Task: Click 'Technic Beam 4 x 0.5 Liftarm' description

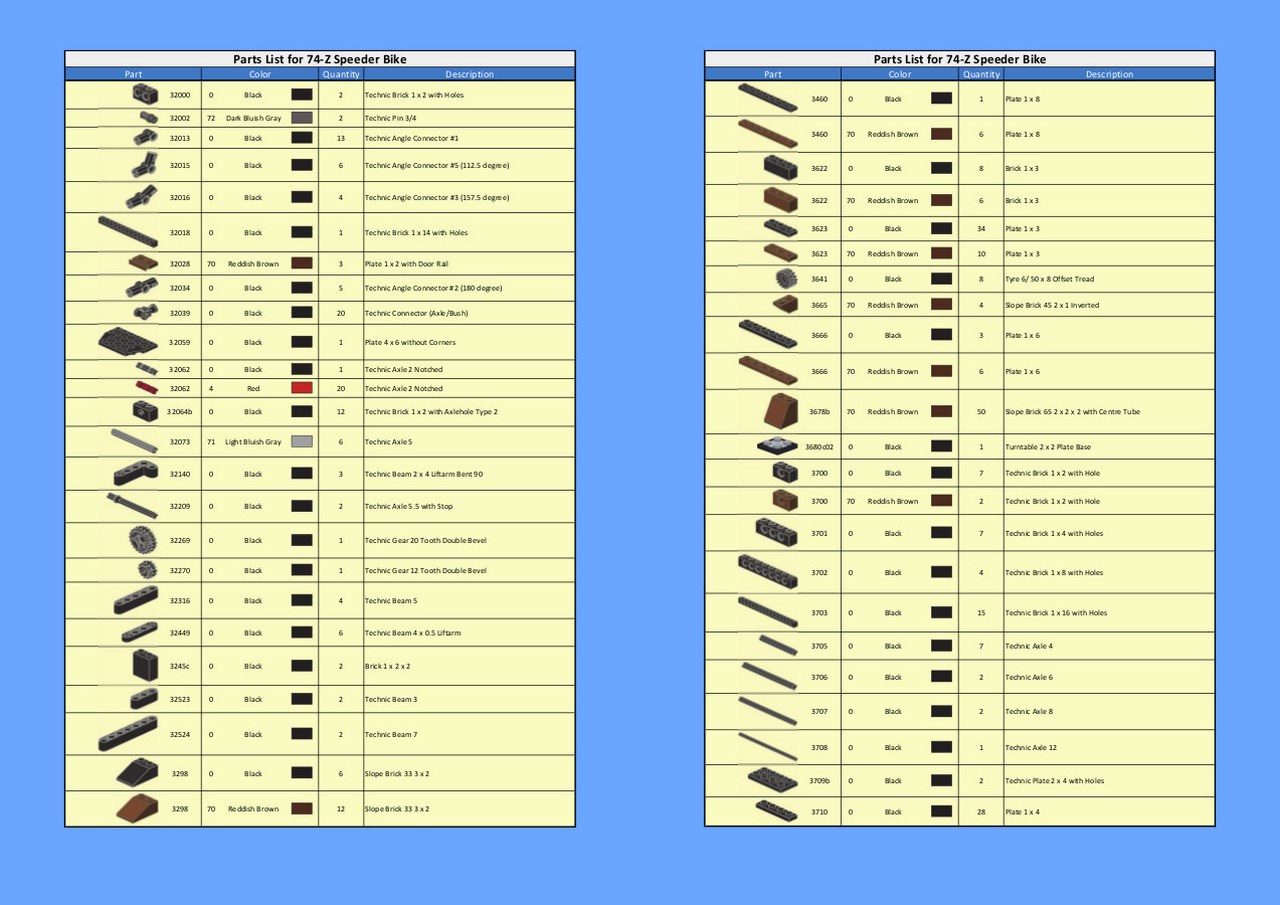Action: point(413,632)
